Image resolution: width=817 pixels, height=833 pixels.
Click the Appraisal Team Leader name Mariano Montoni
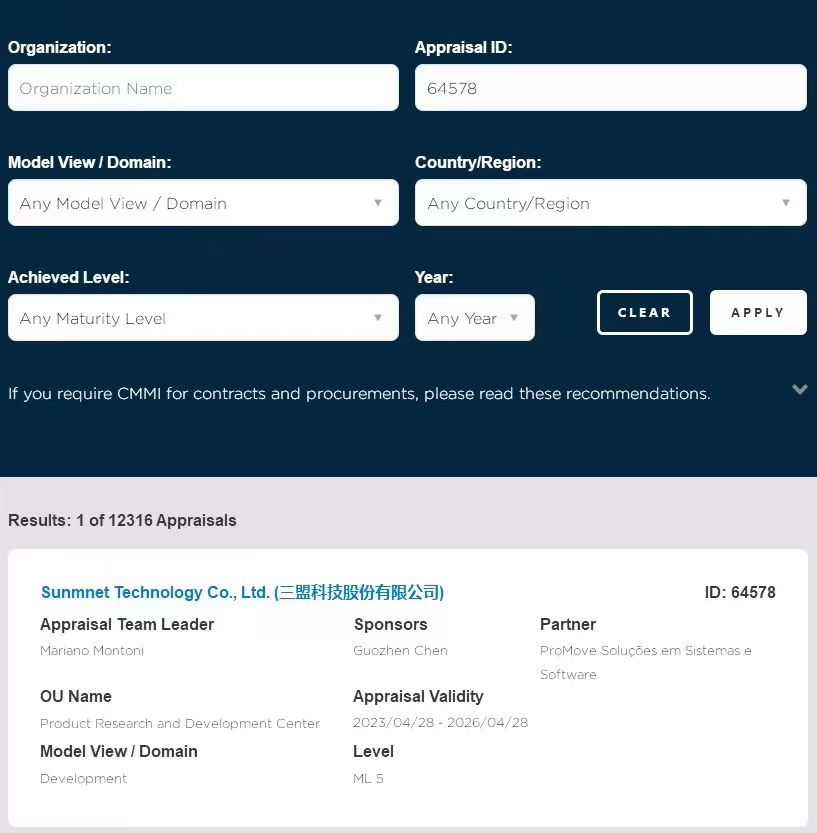tap(92, 651)
